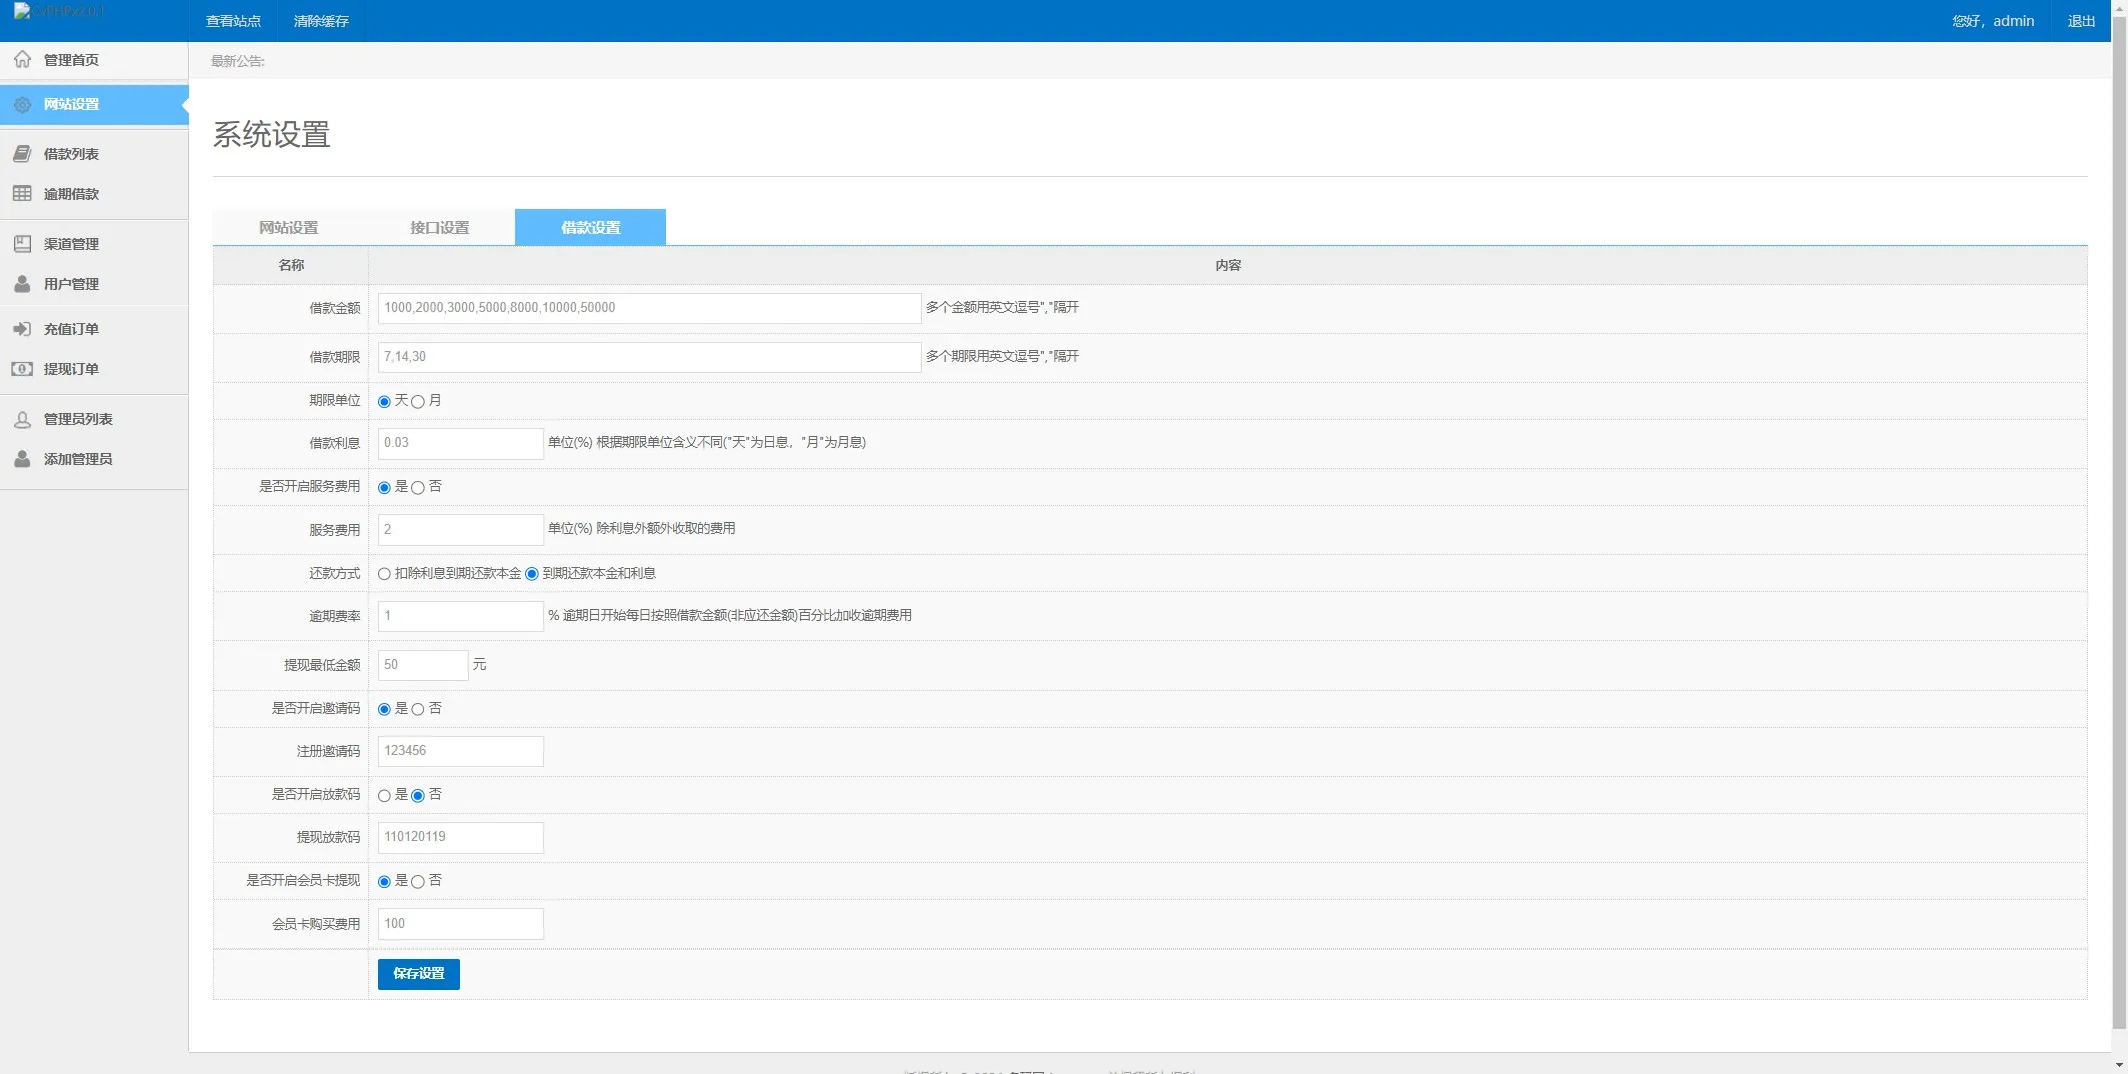Screen dimensions: 2128x1074
Task: Select 月 as the 期限单位
Action: click(x=418, y=402)
